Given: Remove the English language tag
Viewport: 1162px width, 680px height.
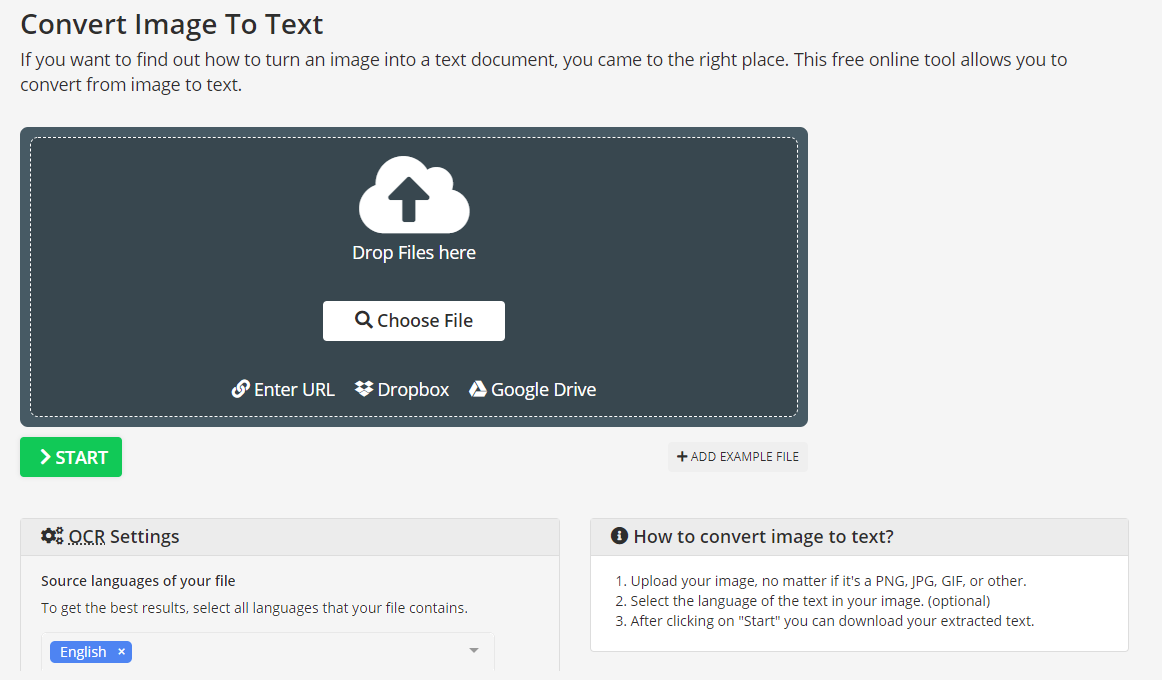Looking at the screenshot, I should click(122, 651).
